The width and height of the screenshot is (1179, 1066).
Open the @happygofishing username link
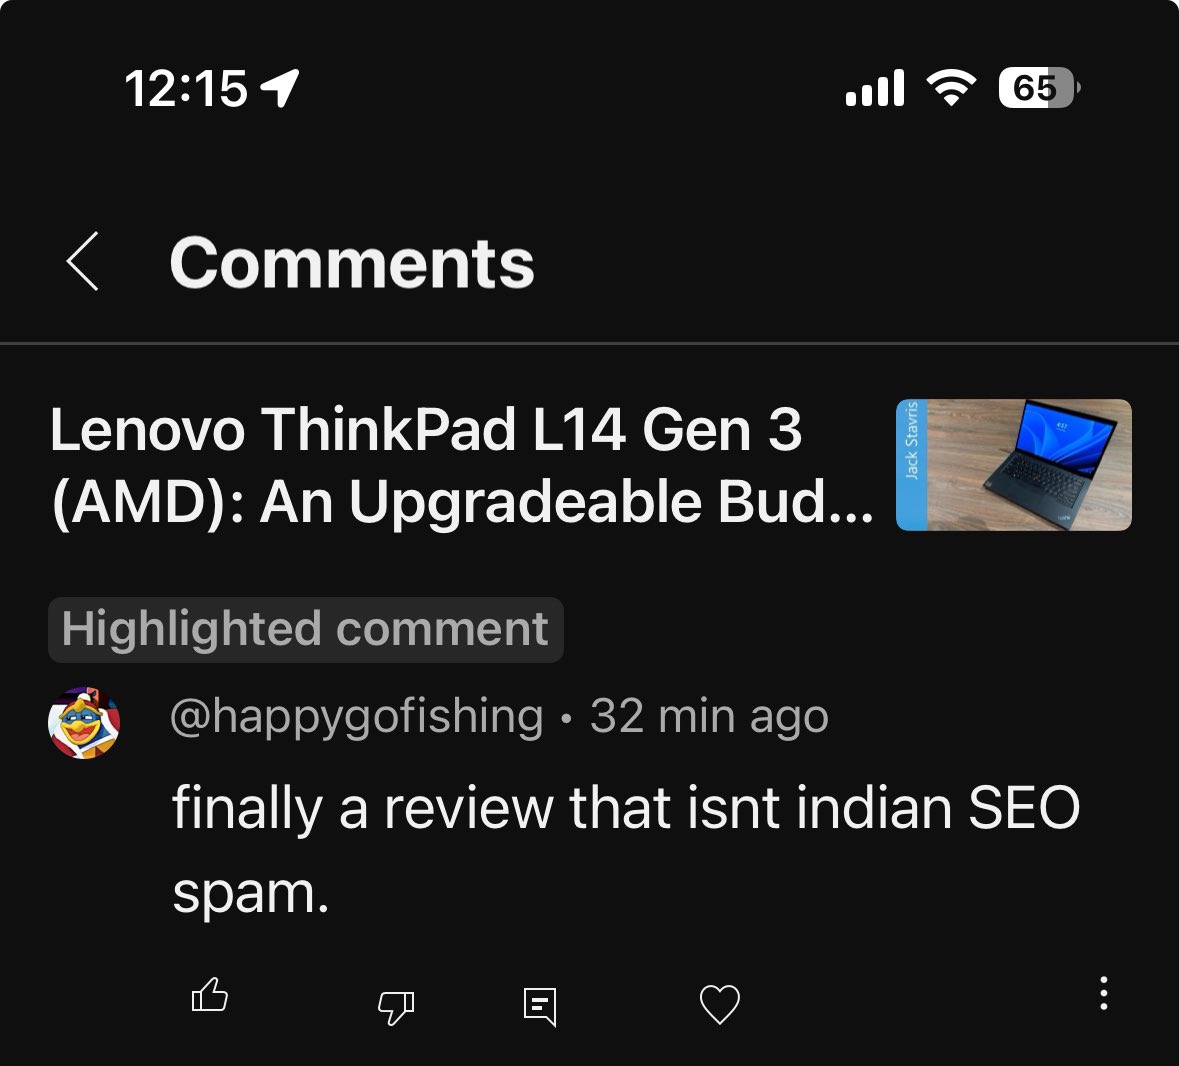click(x=356, y=716)
